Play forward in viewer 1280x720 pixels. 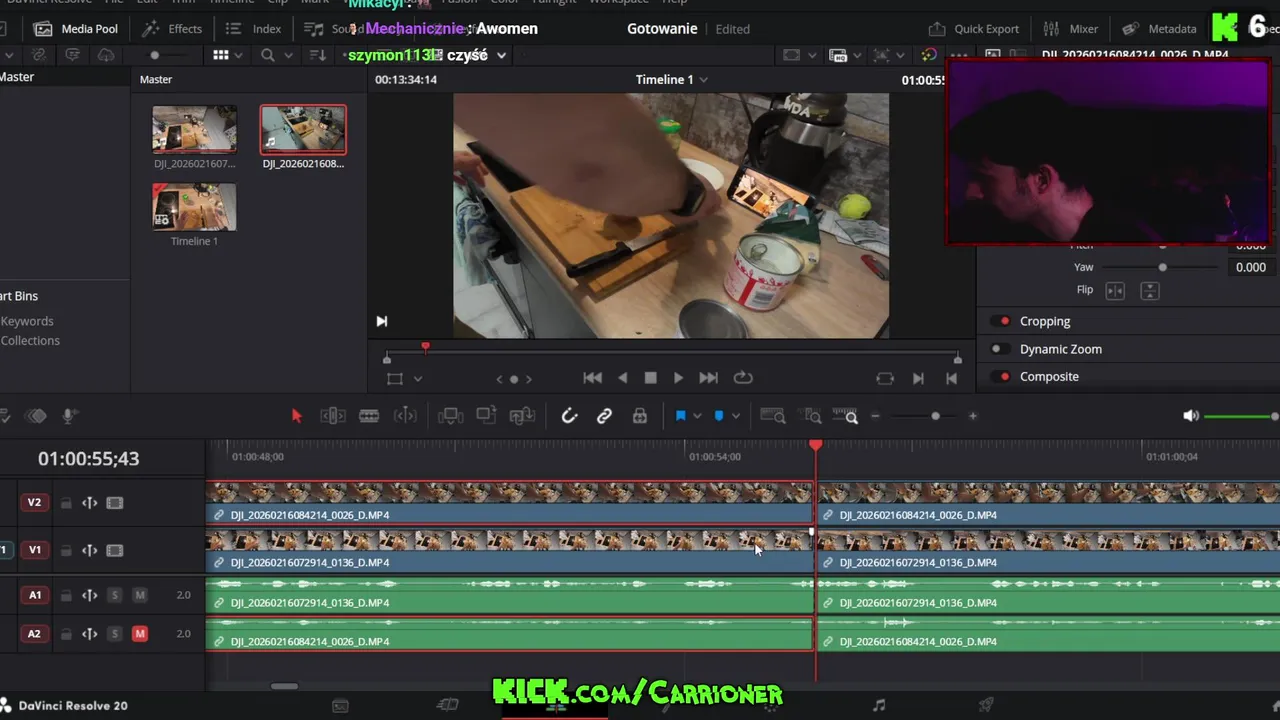pos(678,378)
